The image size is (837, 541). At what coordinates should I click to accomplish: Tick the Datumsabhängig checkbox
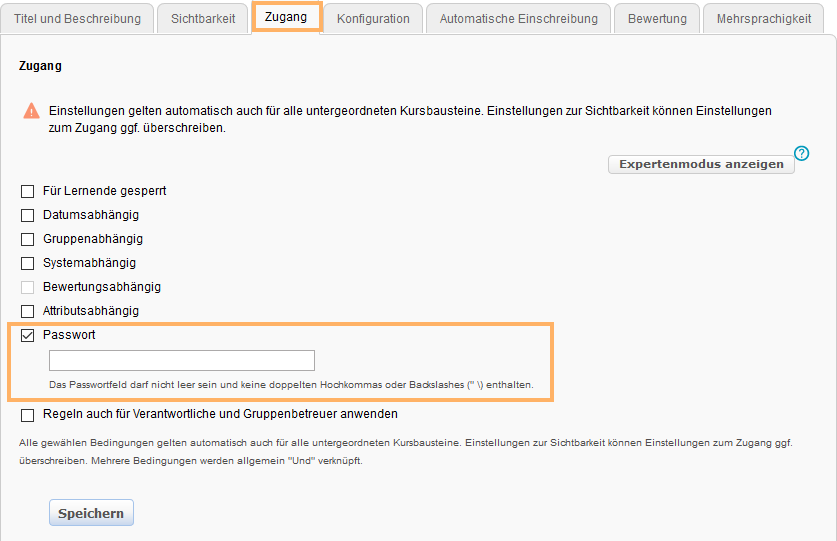(x=28, y=215)
